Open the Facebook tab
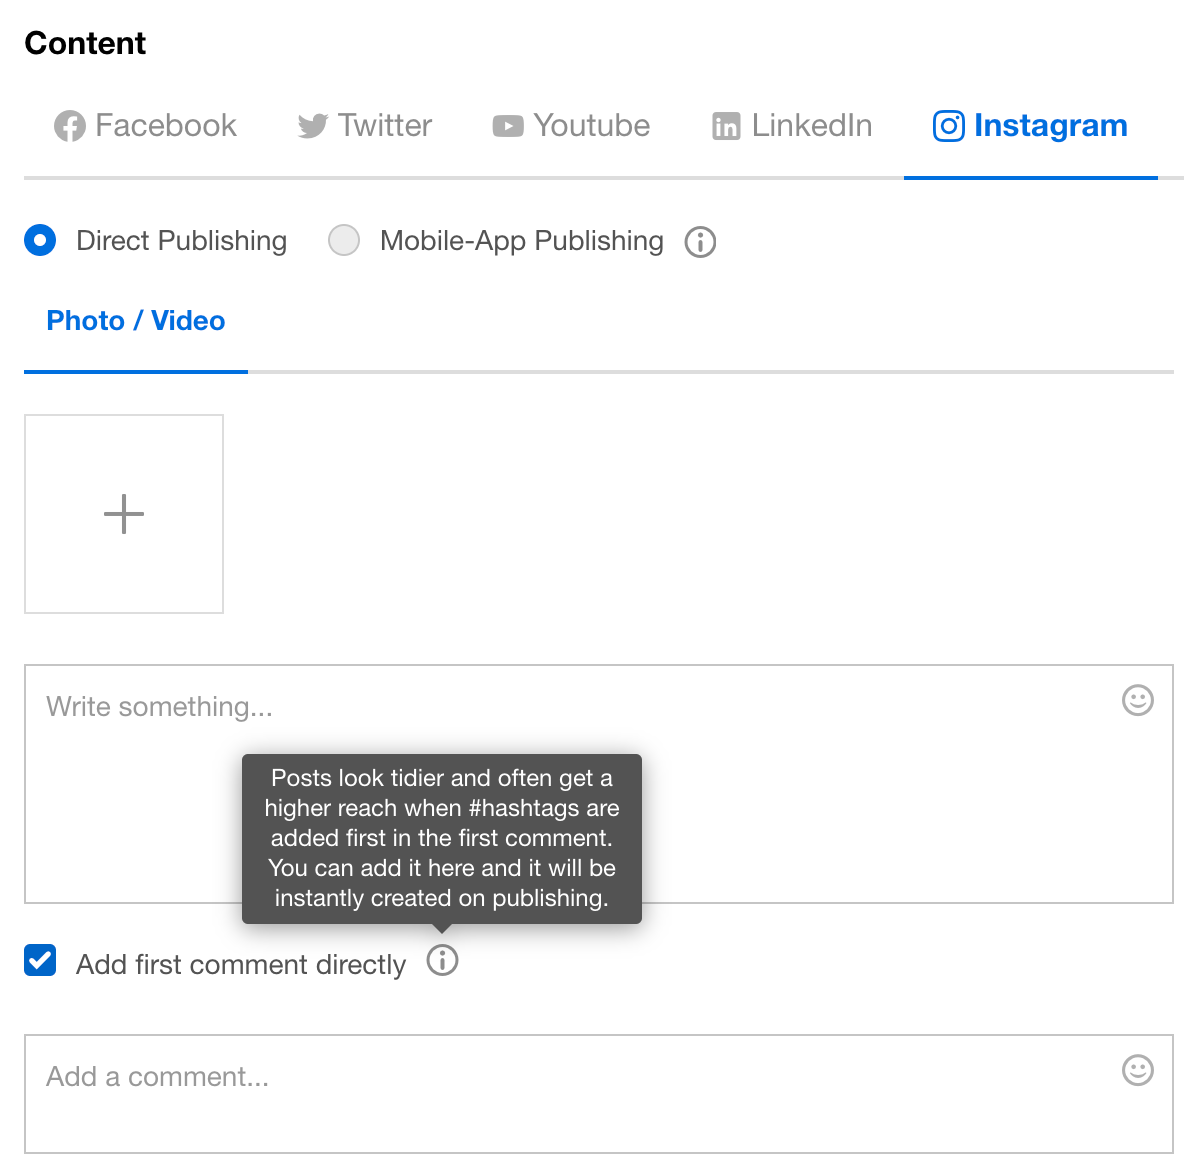Screen dimensions: 1184x1170 145,125
